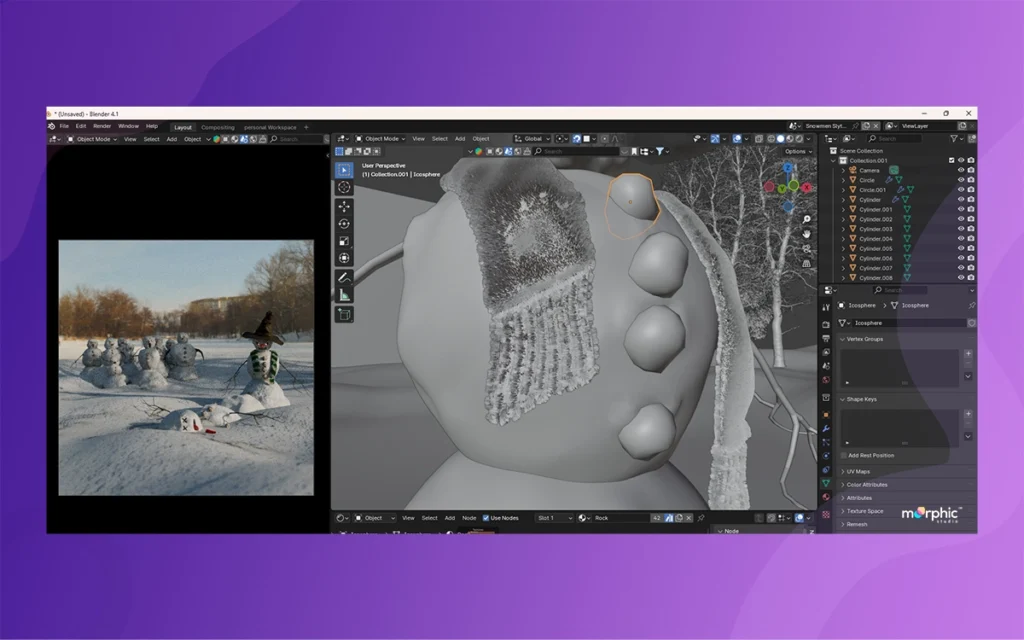Viewport: 1024px width, 640px height.
Task: Activate the Move tool
Action: (x=344, y=206)
